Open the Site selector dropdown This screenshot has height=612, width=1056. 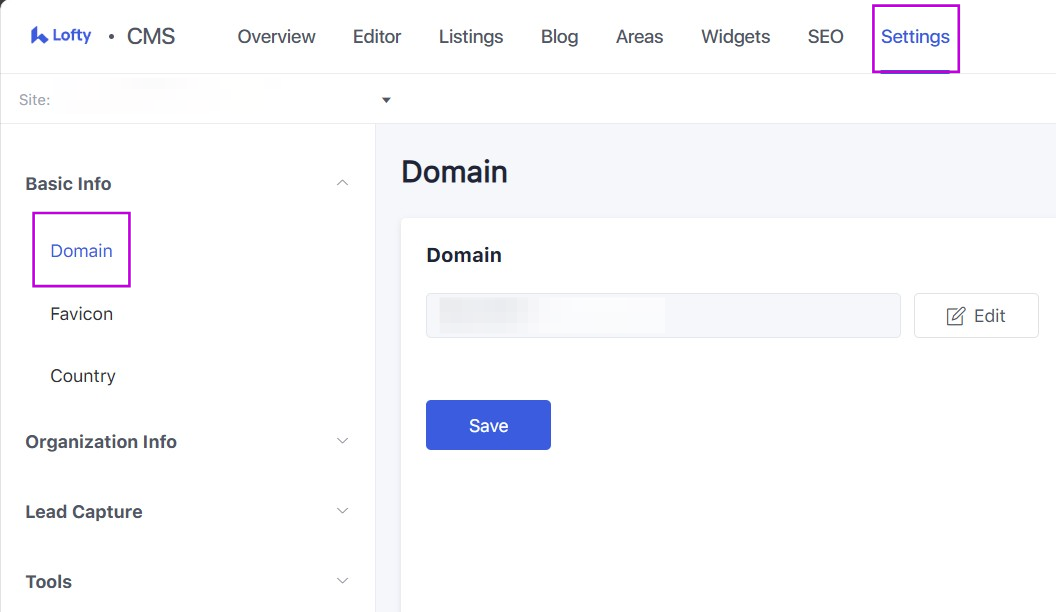point(386,100)
